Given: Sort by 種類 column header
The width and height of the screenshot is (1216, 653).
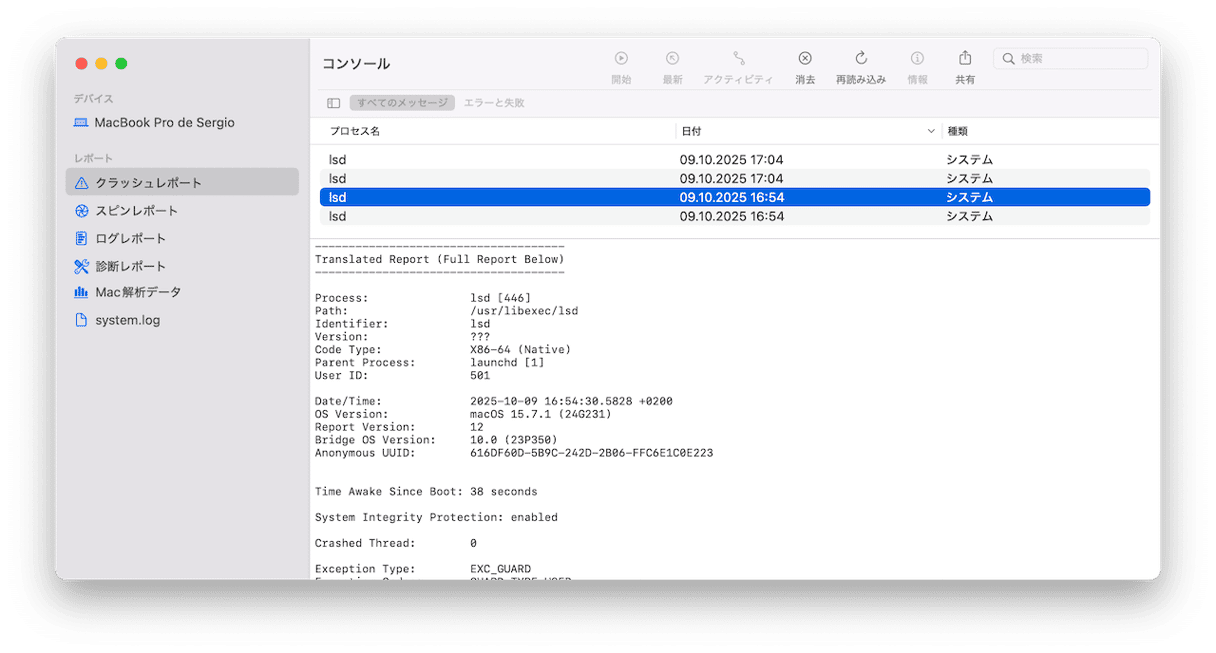Looking at the screenshot, I should (957, 131).
